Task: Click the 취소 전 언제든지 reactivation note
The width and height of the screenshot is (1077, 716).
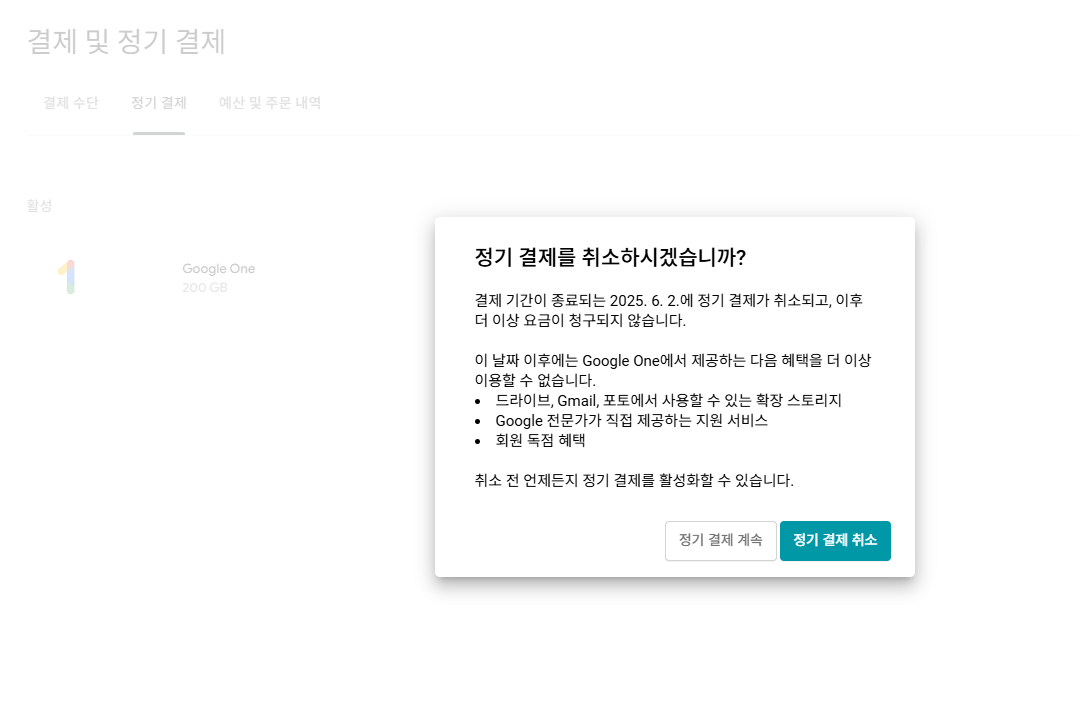Action: point(634,480)
